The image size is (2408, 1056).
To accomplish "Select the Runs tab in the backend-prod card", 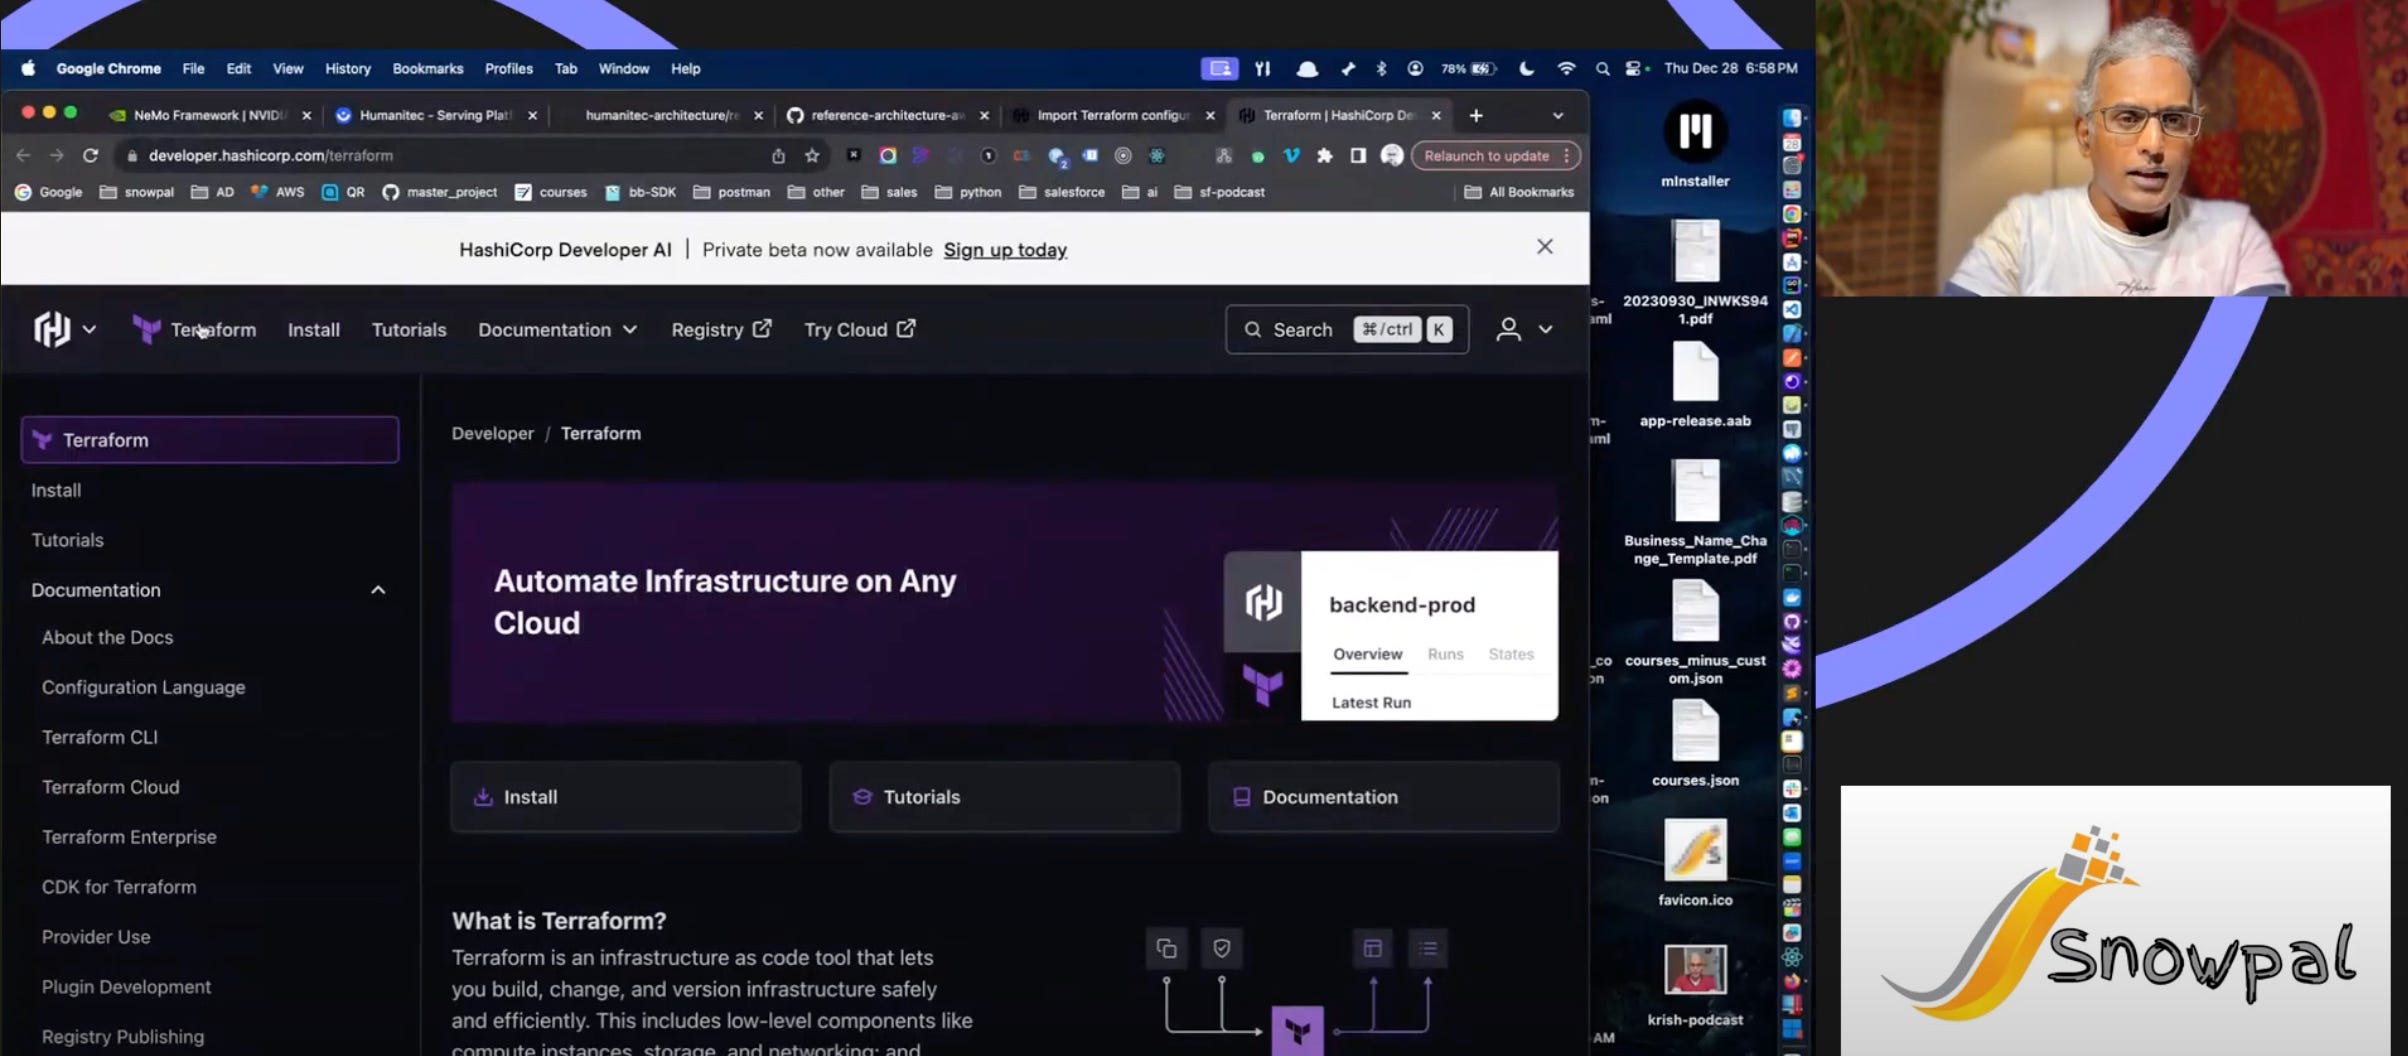I will [1445, 654].
